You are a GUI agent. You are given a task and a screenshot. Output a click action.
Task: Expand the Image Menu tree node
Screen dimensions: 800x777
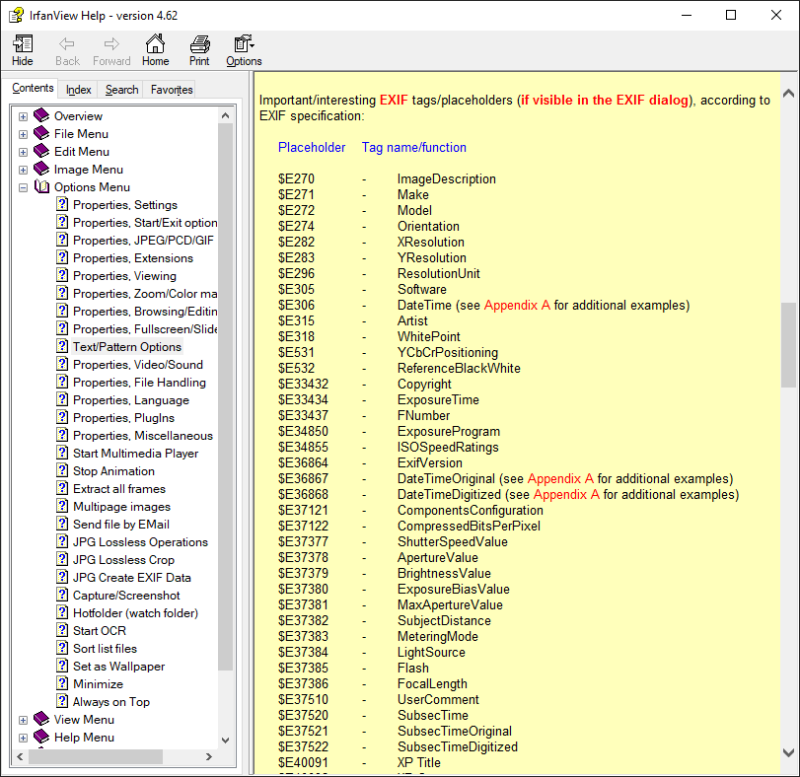coord(23,169)
